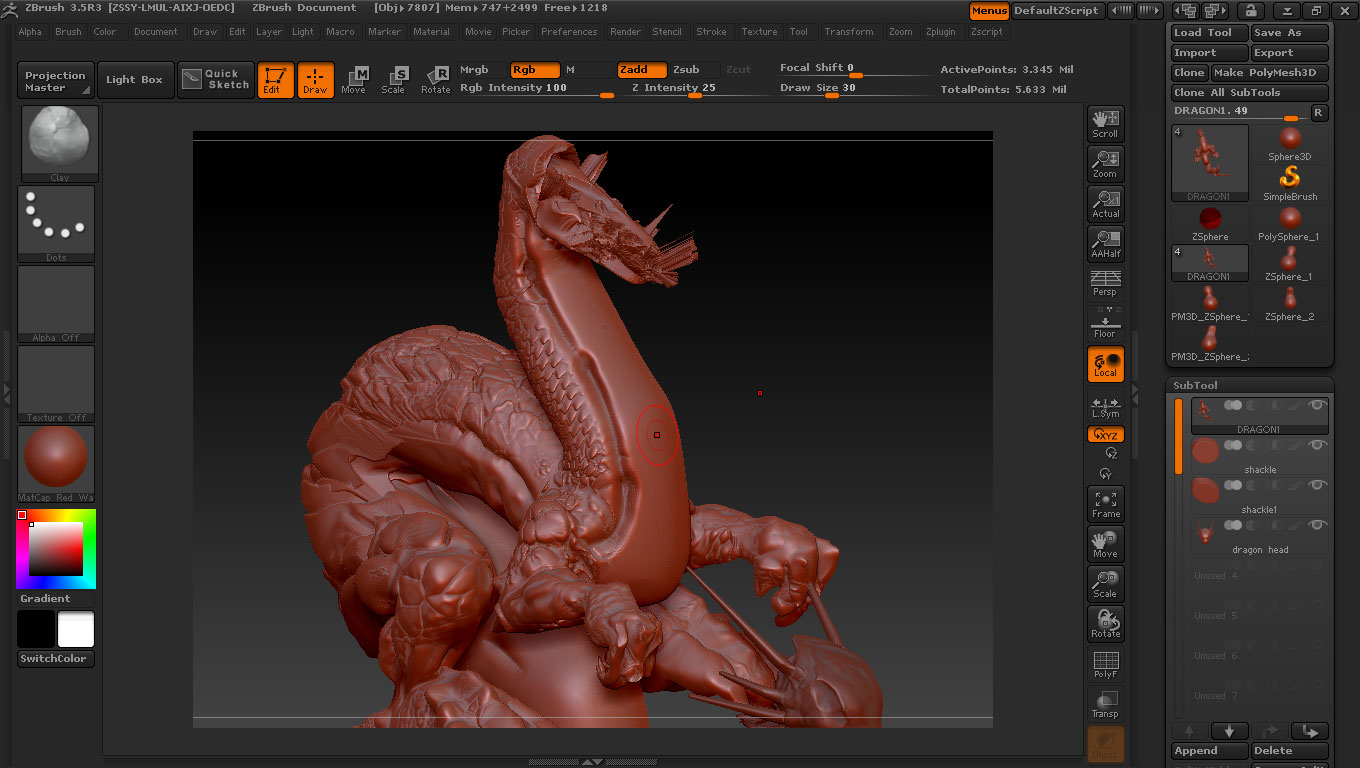1360x768 pixels.
Task: Open the Brush menu
Action: [68, 32]
